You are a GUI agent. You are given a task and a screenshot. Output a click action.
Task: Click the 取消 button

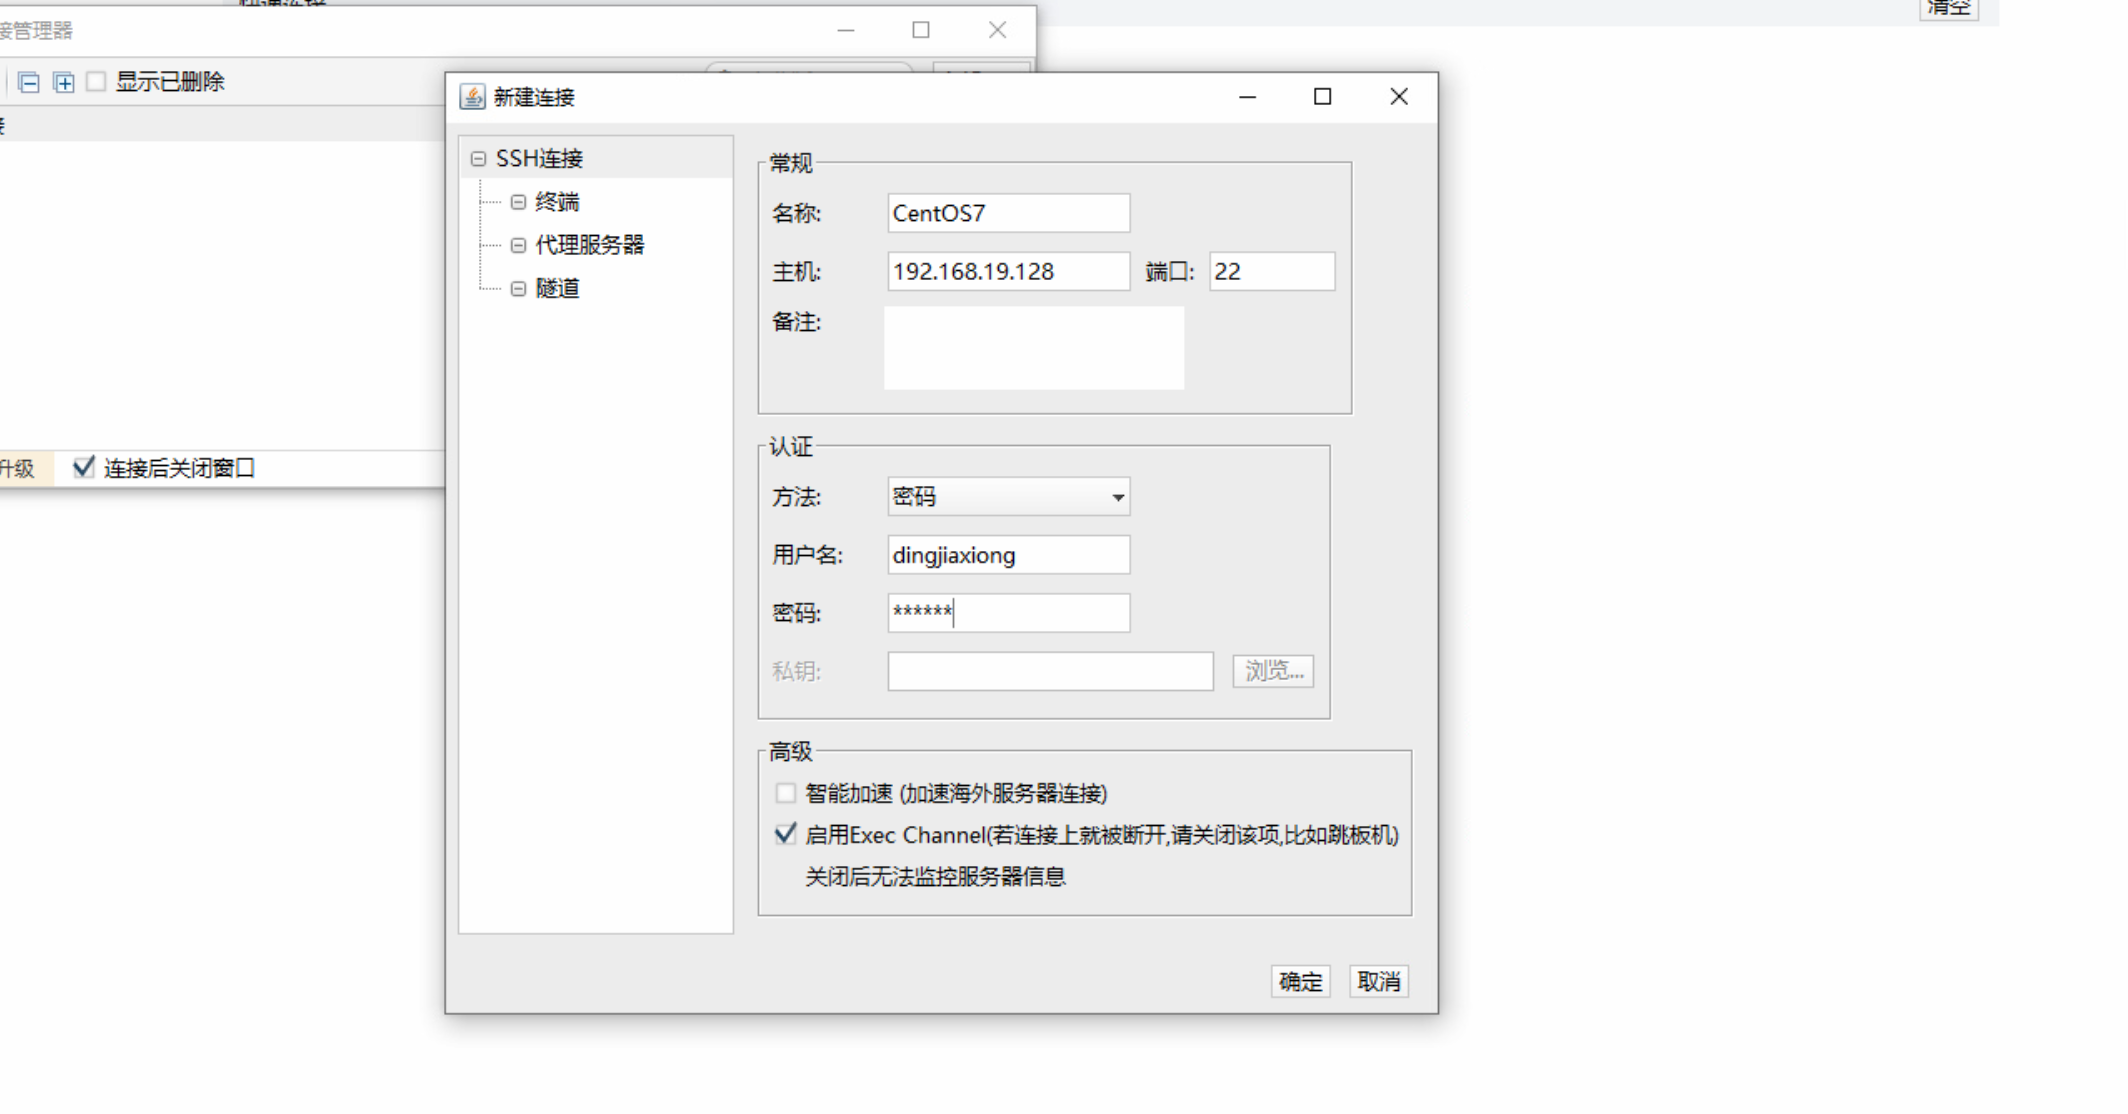(x=1378, y=981)
